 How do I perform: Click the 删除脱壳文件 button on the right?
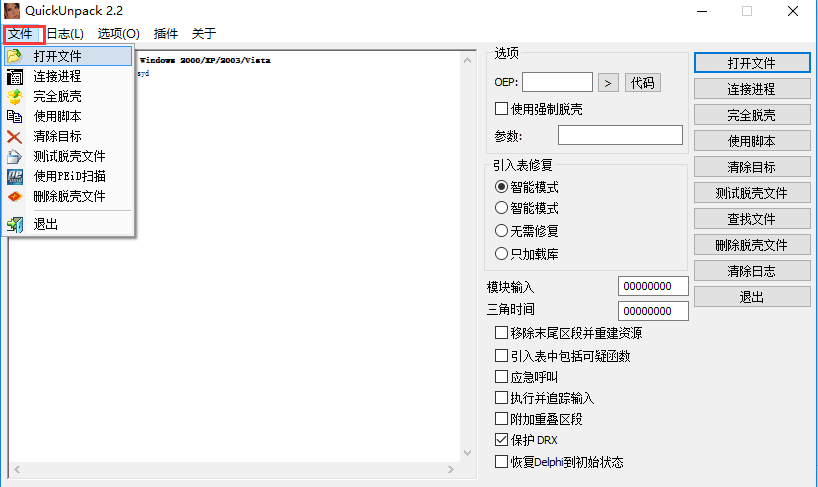(752, 245)
